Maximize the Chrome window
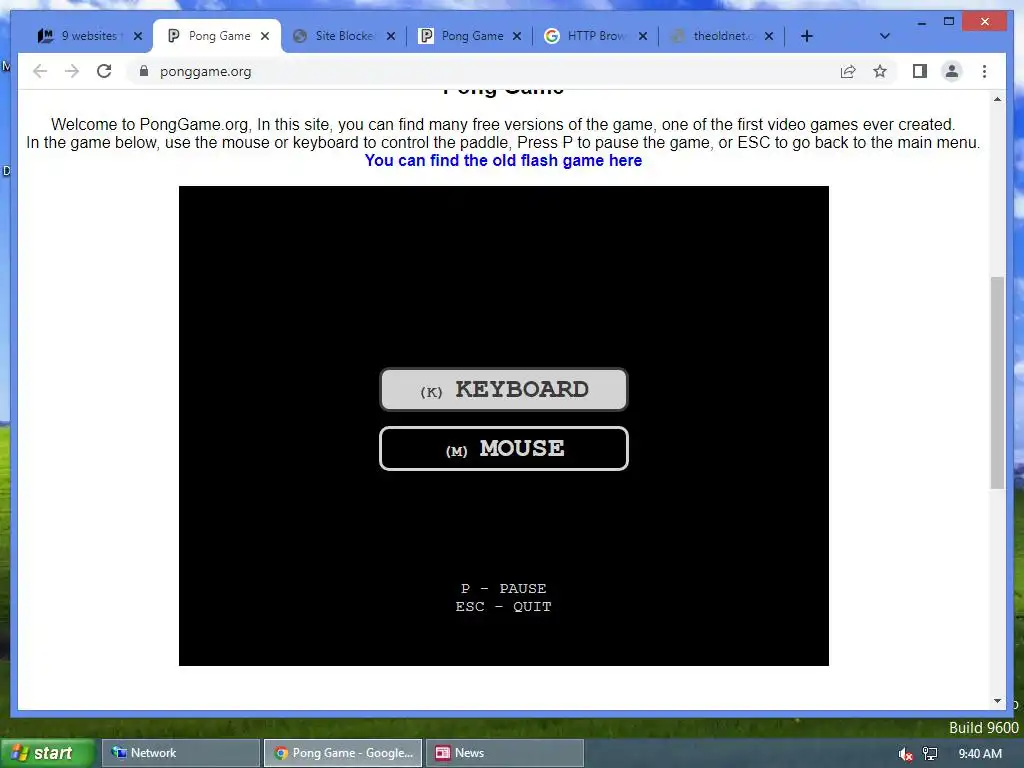 (949, 22)
